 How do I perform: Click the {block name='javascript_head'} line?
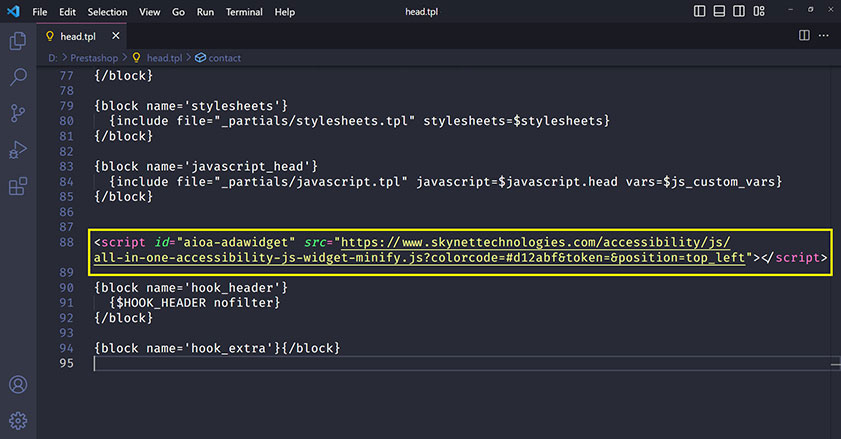tap(206, 167)
